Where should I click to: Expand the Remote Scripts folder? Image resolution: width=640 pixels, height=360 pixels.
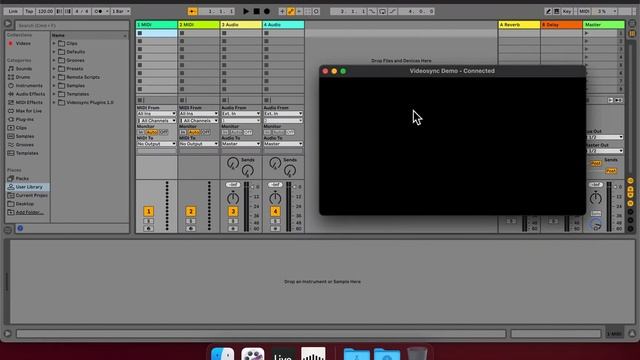(x=54, y=77)
